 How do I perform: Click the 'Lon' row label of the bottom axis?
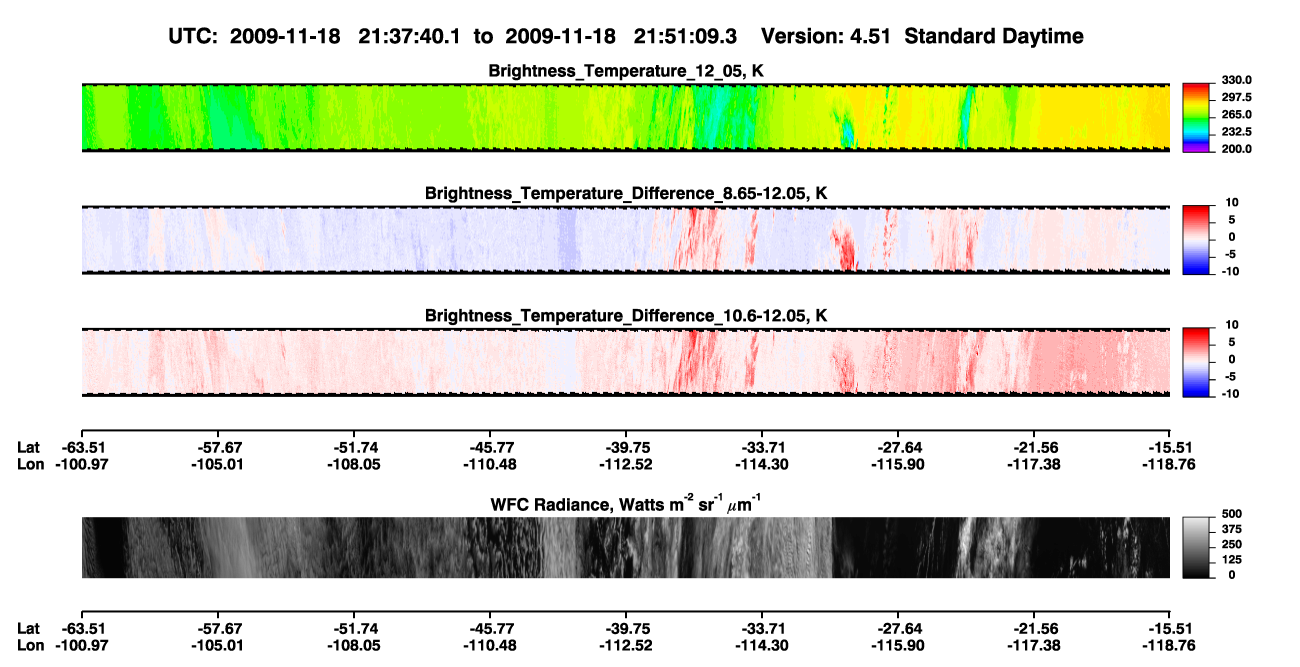coord(31,644)
